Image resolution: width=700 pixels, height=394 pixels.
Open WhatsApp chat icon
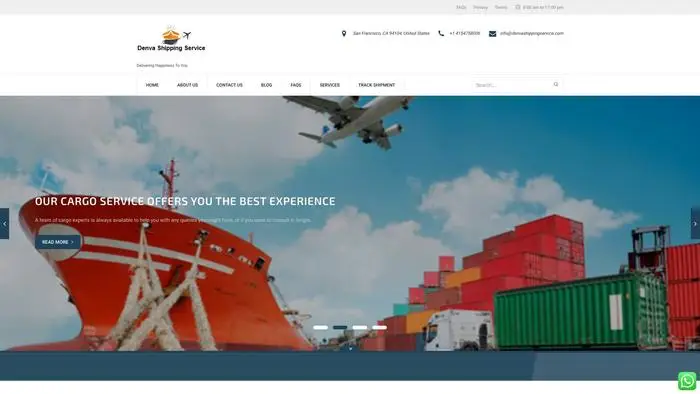pyautogui.click(x=687, y=381)
